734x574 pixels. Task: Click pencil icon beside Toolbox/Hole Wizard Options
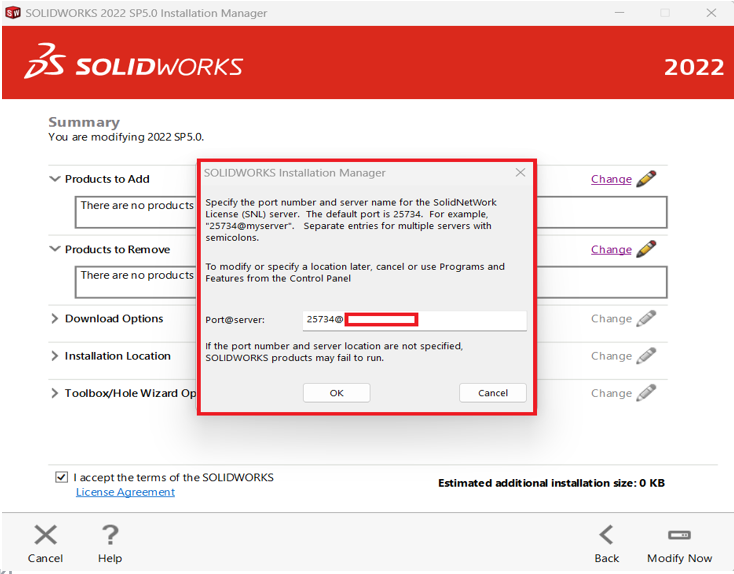(x=646, y=393)
